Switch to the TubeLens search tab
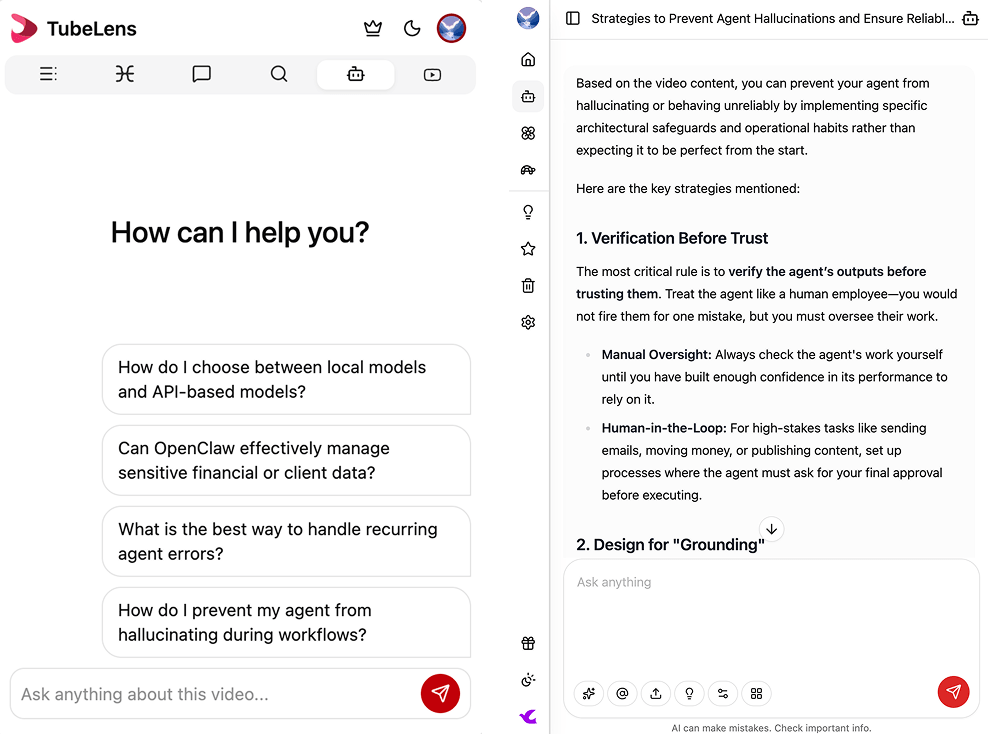 [279, 74]
